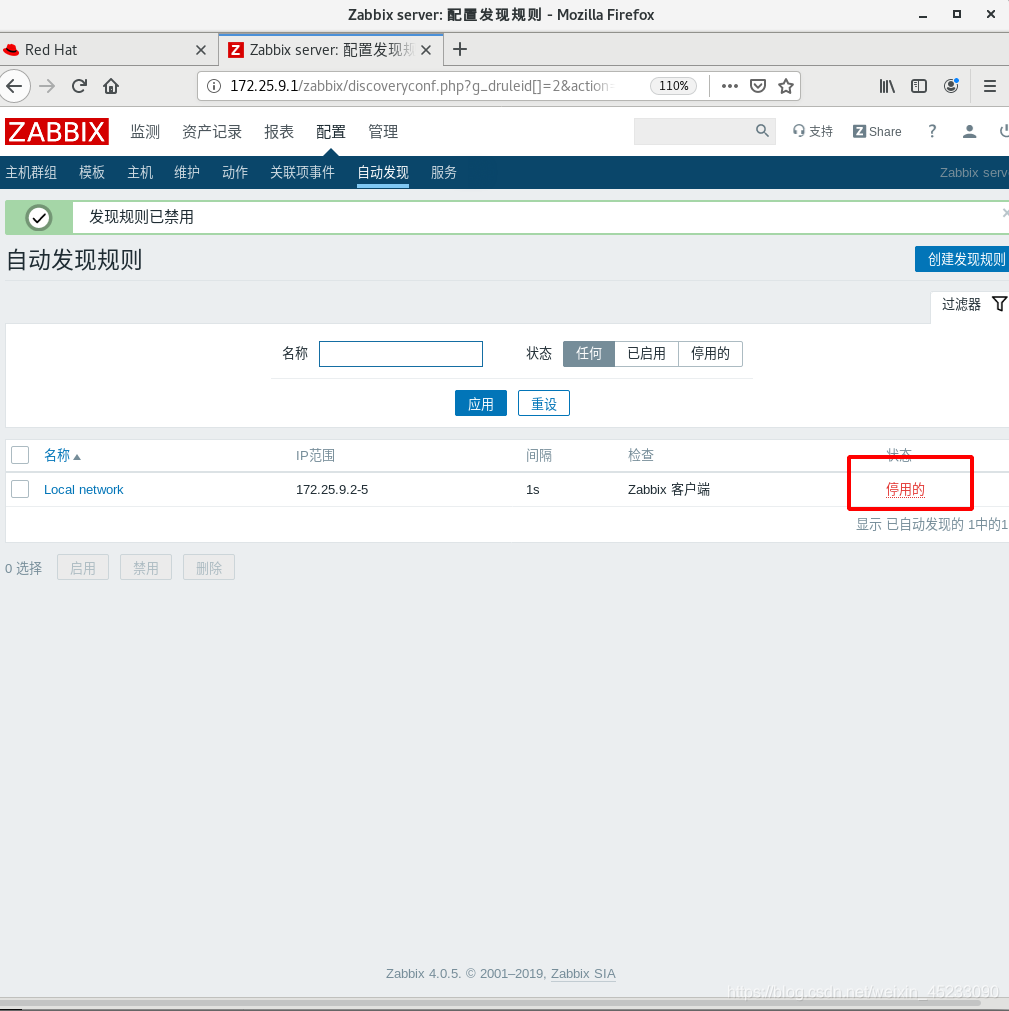
Task: Select the 已启用 status filter
Action: click(x=646, y=353)
